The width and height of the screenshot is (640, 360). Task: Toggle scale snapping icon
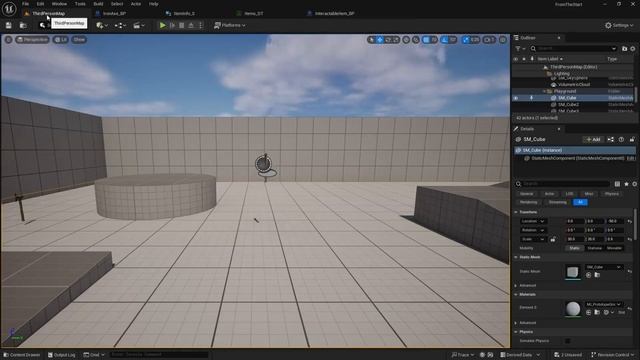[x=466, y=40]
